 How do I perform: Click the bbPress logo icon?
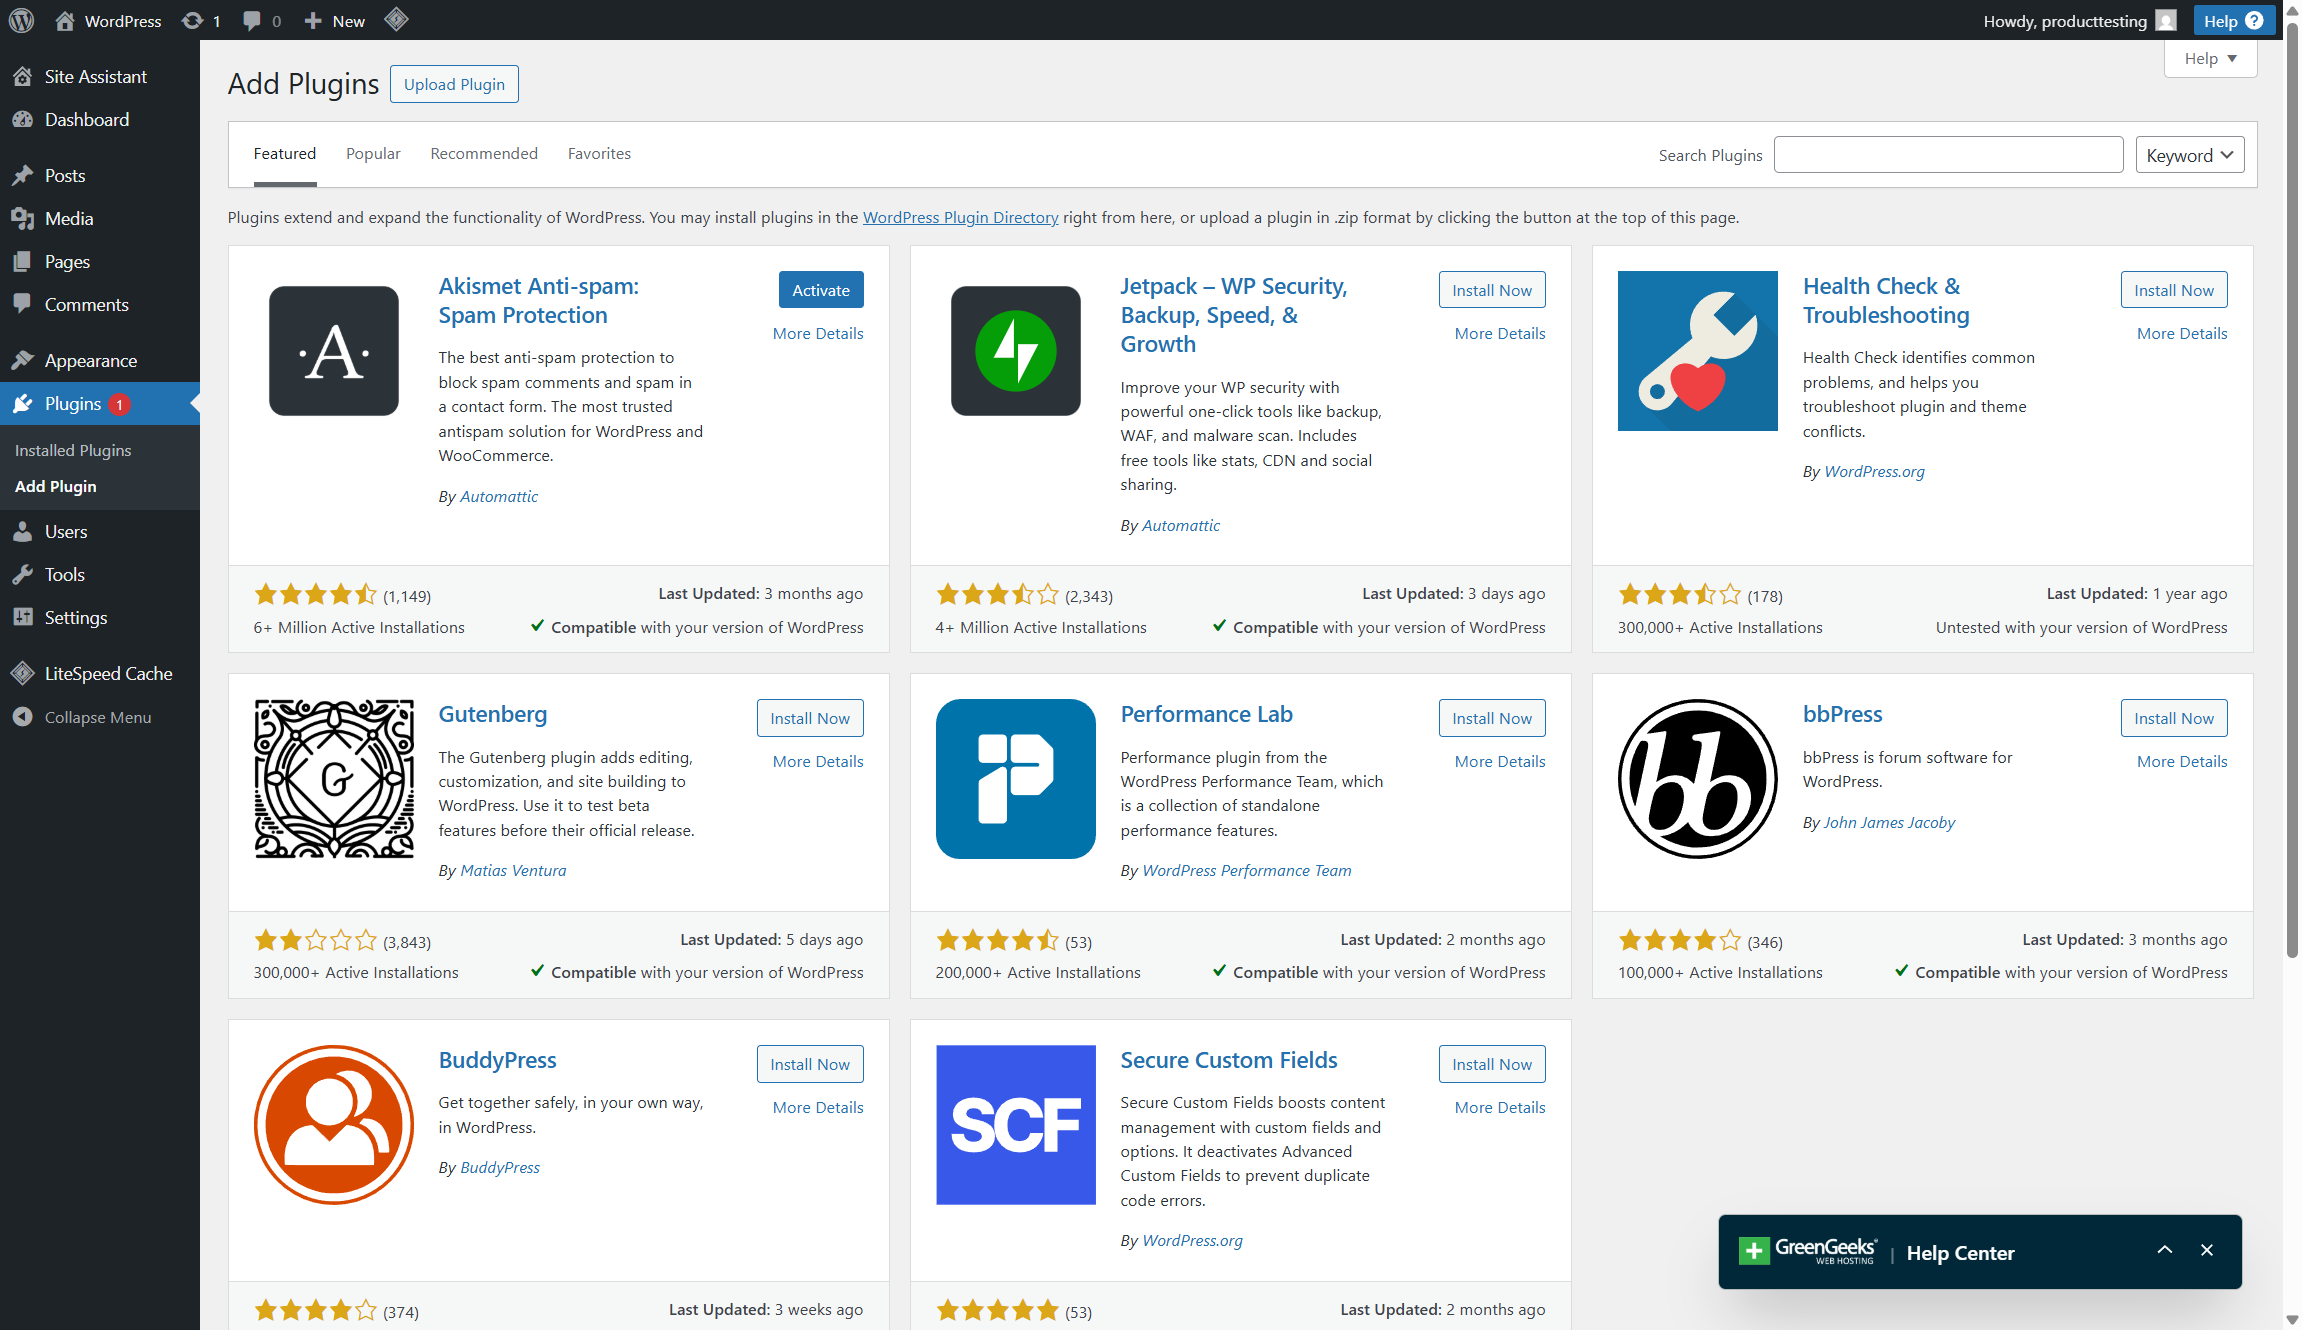coord(1697,778)
